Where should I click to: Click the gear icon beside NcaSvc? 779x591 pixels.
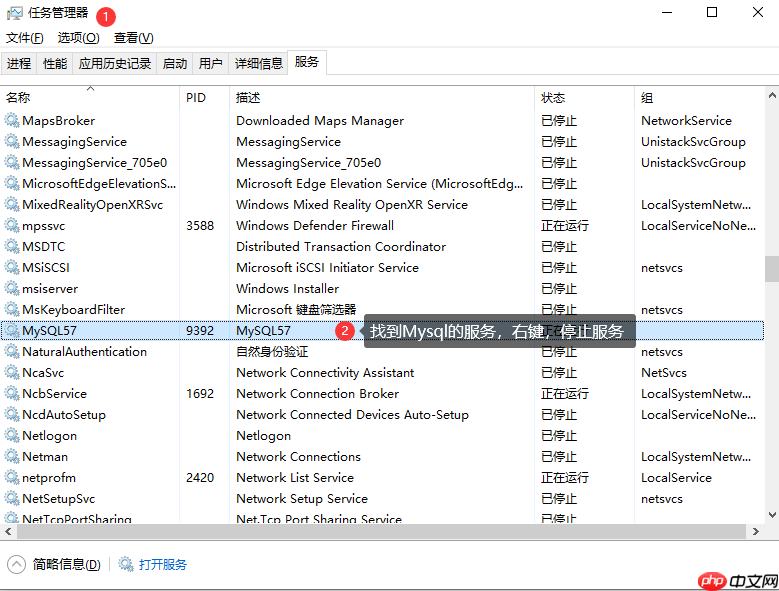(x=12, y=372)
